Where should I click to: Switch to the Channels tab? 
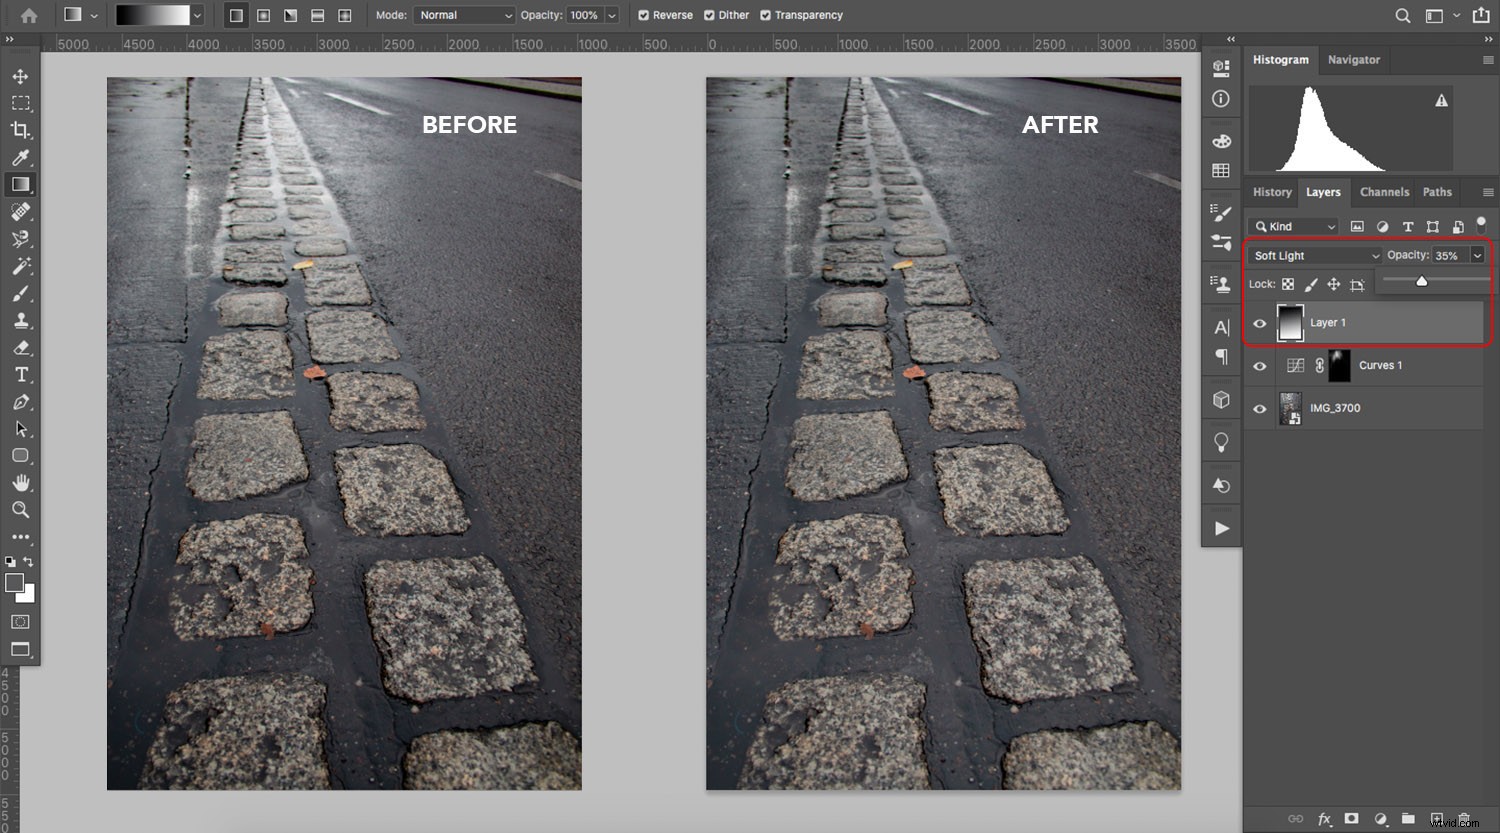coord(1384,192)
